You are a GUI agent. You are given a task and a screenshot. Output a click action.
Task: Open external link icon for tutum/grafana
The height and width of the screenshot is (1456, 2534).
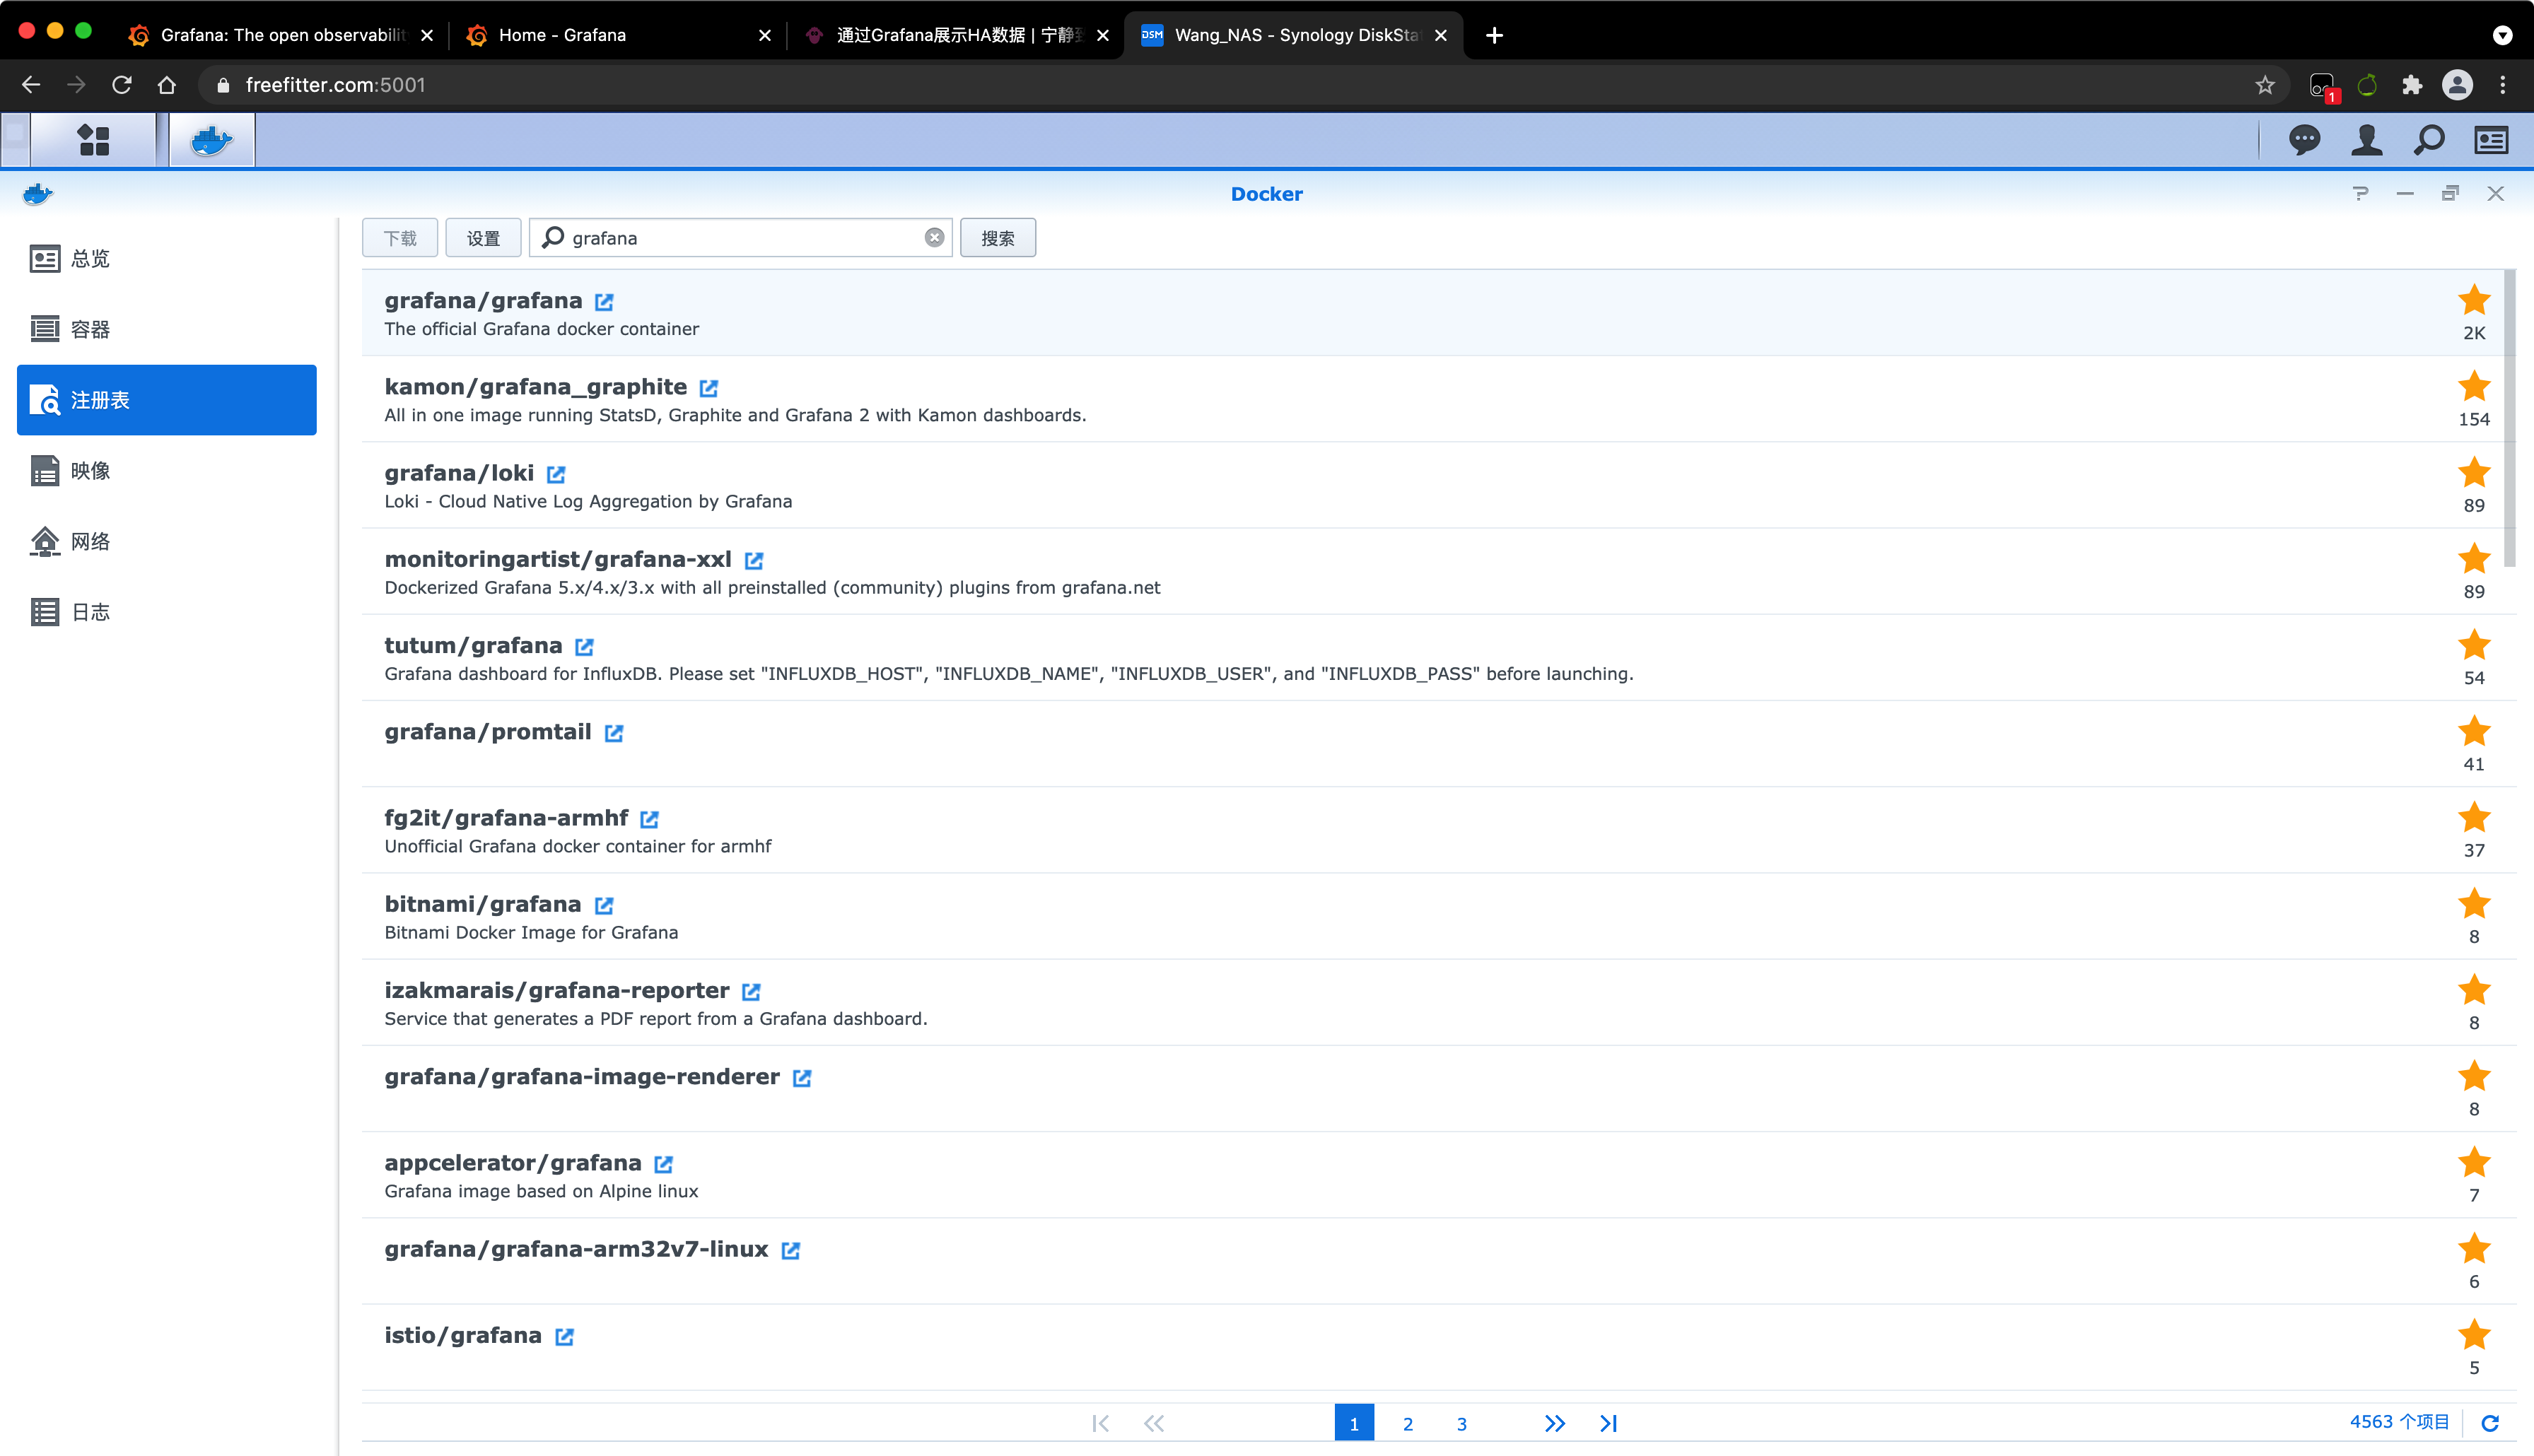(x=585, y=647)
